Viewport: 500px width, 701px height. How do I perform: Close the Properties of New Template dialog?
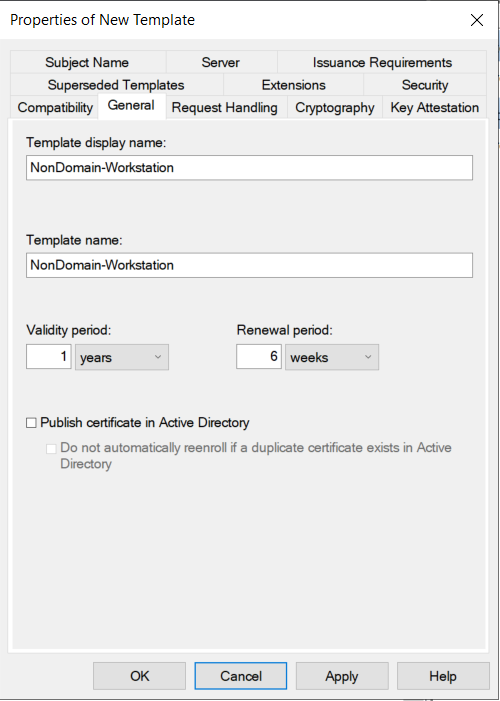477,20
